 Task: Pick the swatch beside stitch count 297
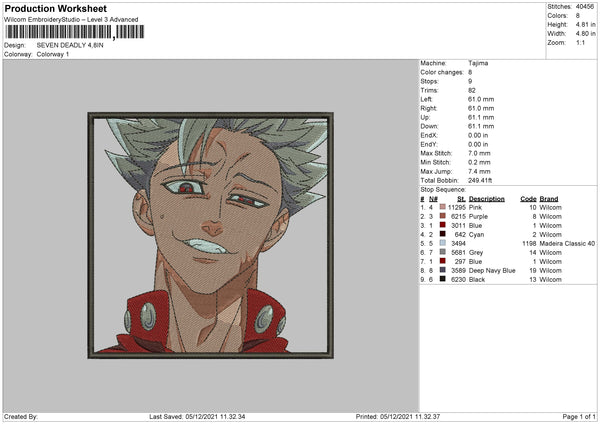pos(443,261)
